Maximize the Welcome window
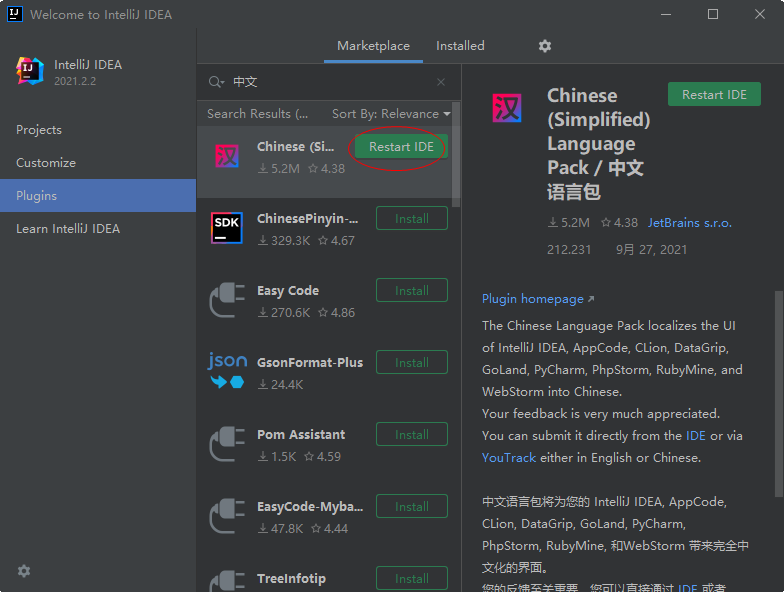Viewport: 784px width, 592px height. 713,14
